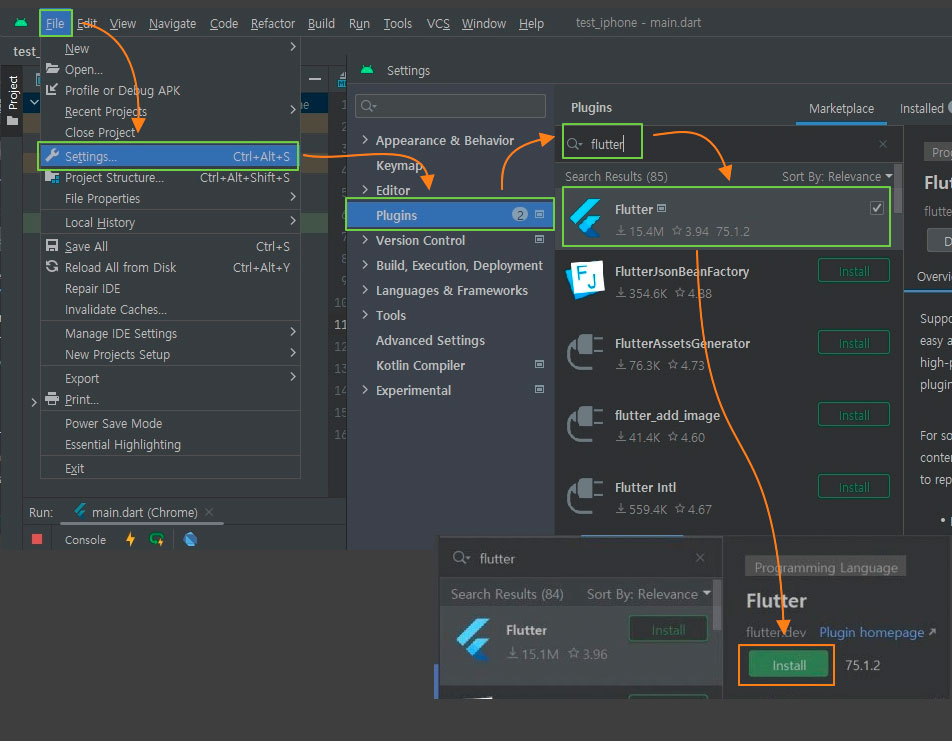
Task: Expand the Editor settings node
Action: click(365, 190)
